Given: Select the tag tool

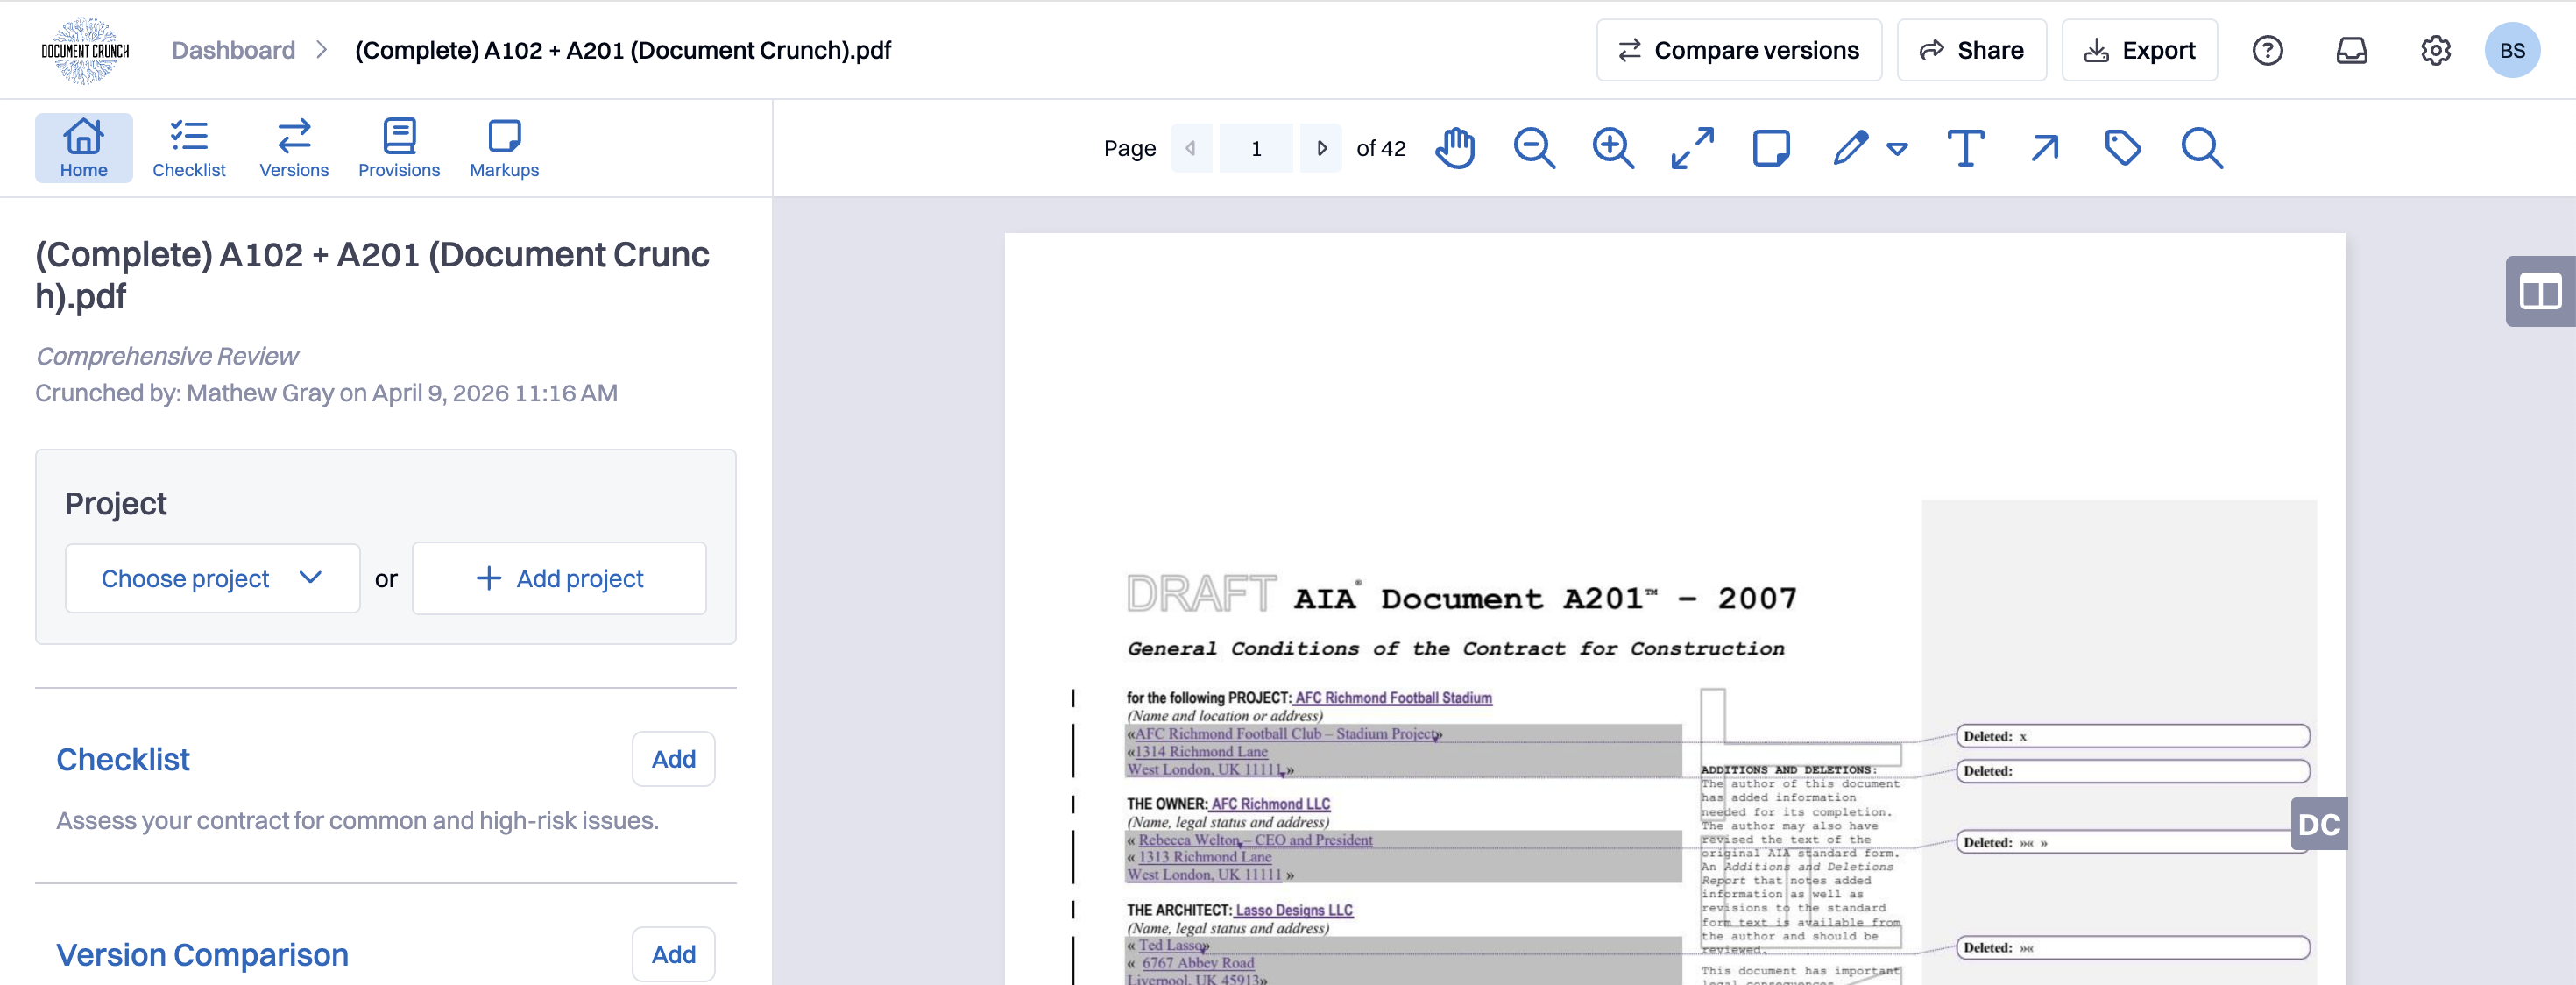Looking at the screenshot, I should [x=2122, y=148].
